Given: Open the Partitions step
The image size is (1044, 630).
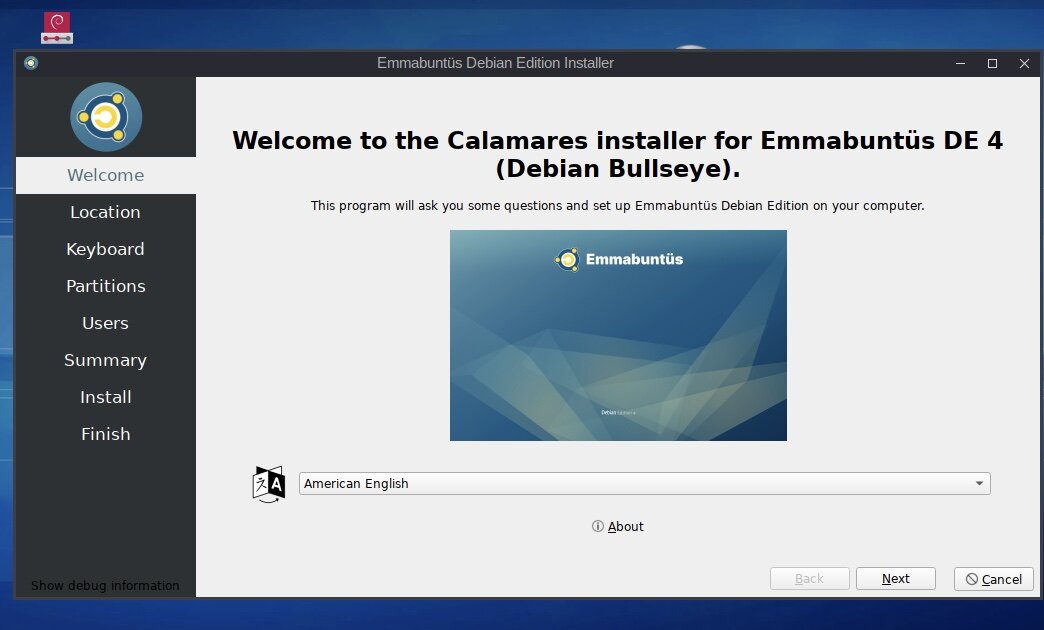Looking at the screenshot, I should coord(106,286).
